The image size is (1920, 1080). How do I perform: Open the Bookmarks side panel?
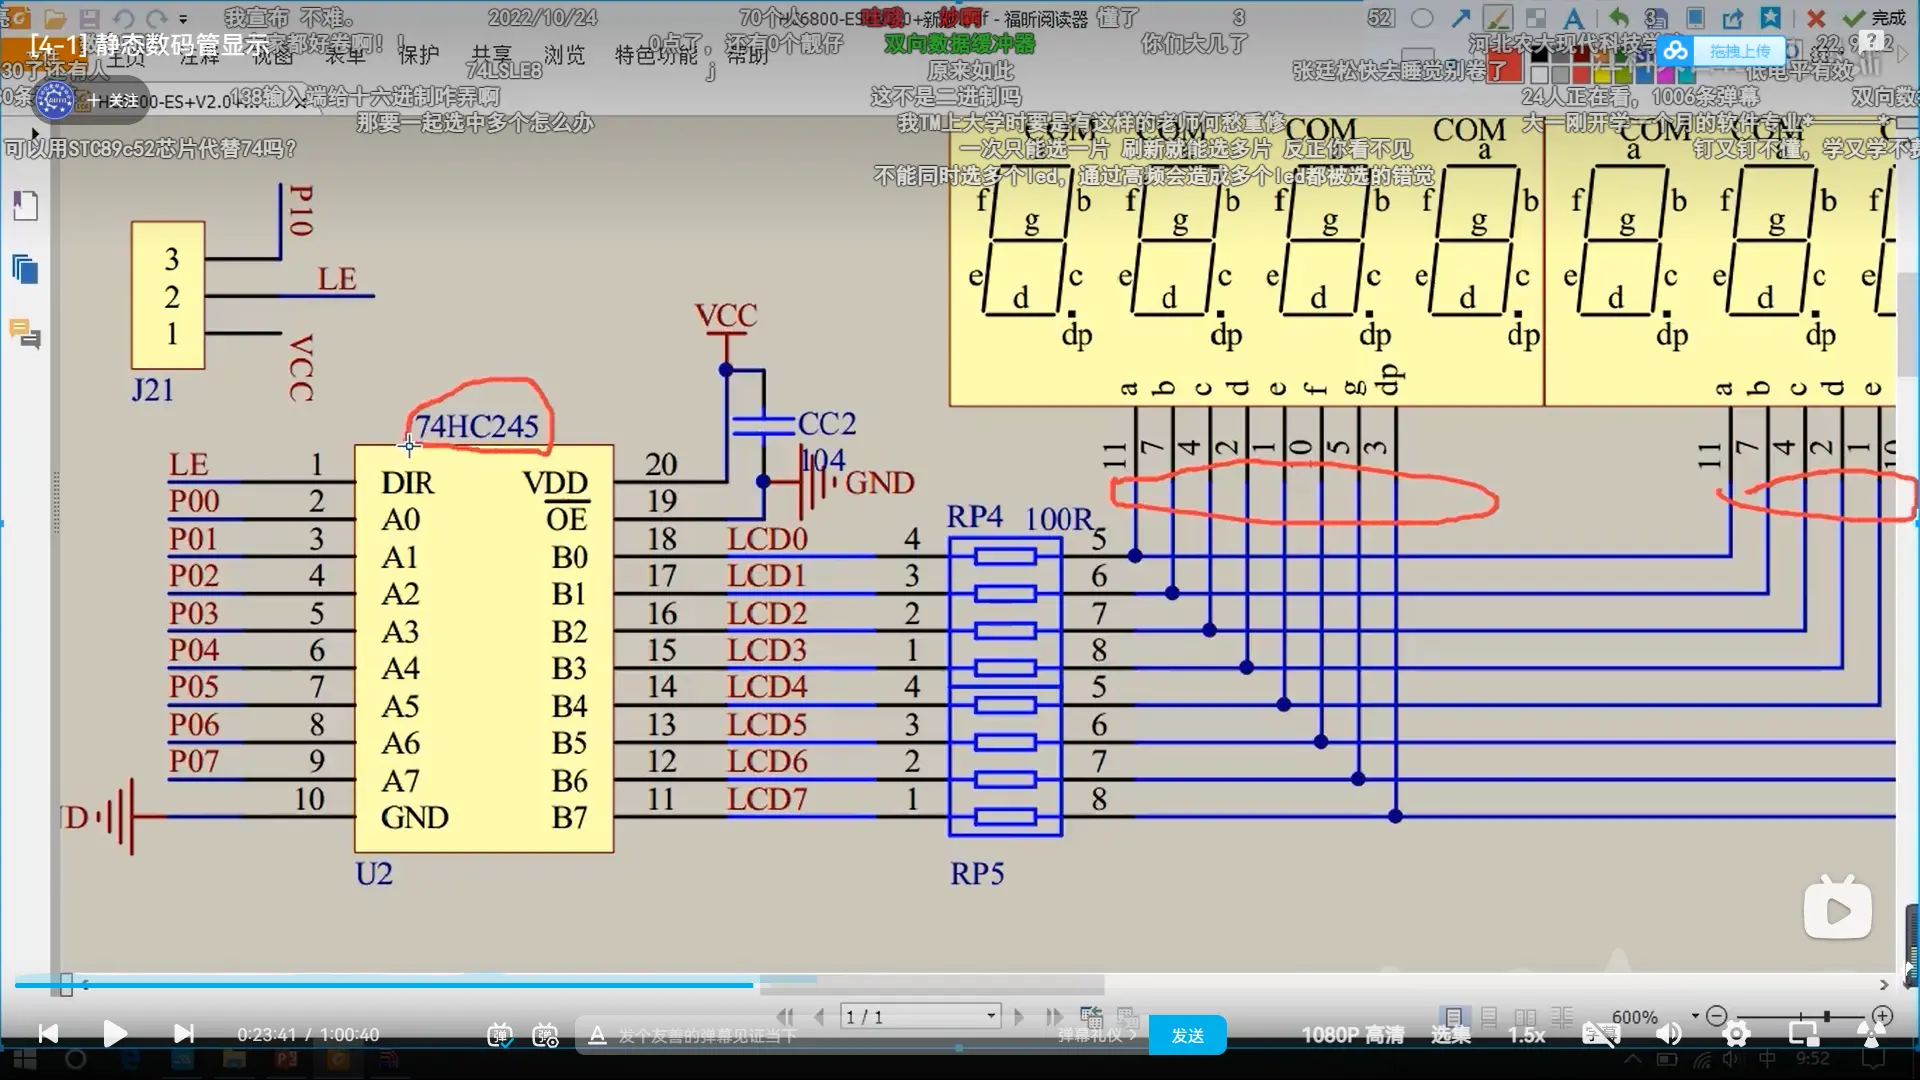tap(25, 206)
